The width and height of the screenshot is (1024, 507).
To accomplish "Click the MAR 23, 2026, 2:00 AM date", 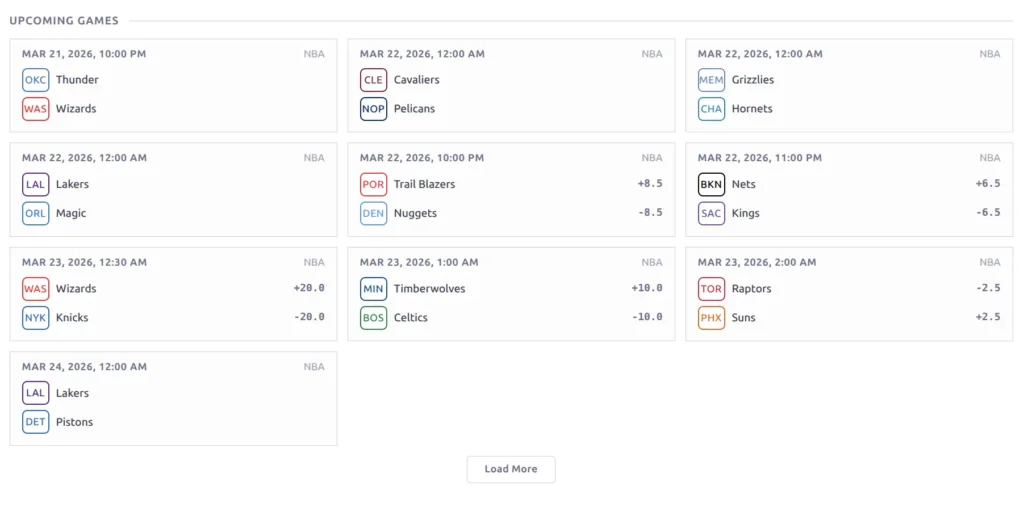I will 757,263.
